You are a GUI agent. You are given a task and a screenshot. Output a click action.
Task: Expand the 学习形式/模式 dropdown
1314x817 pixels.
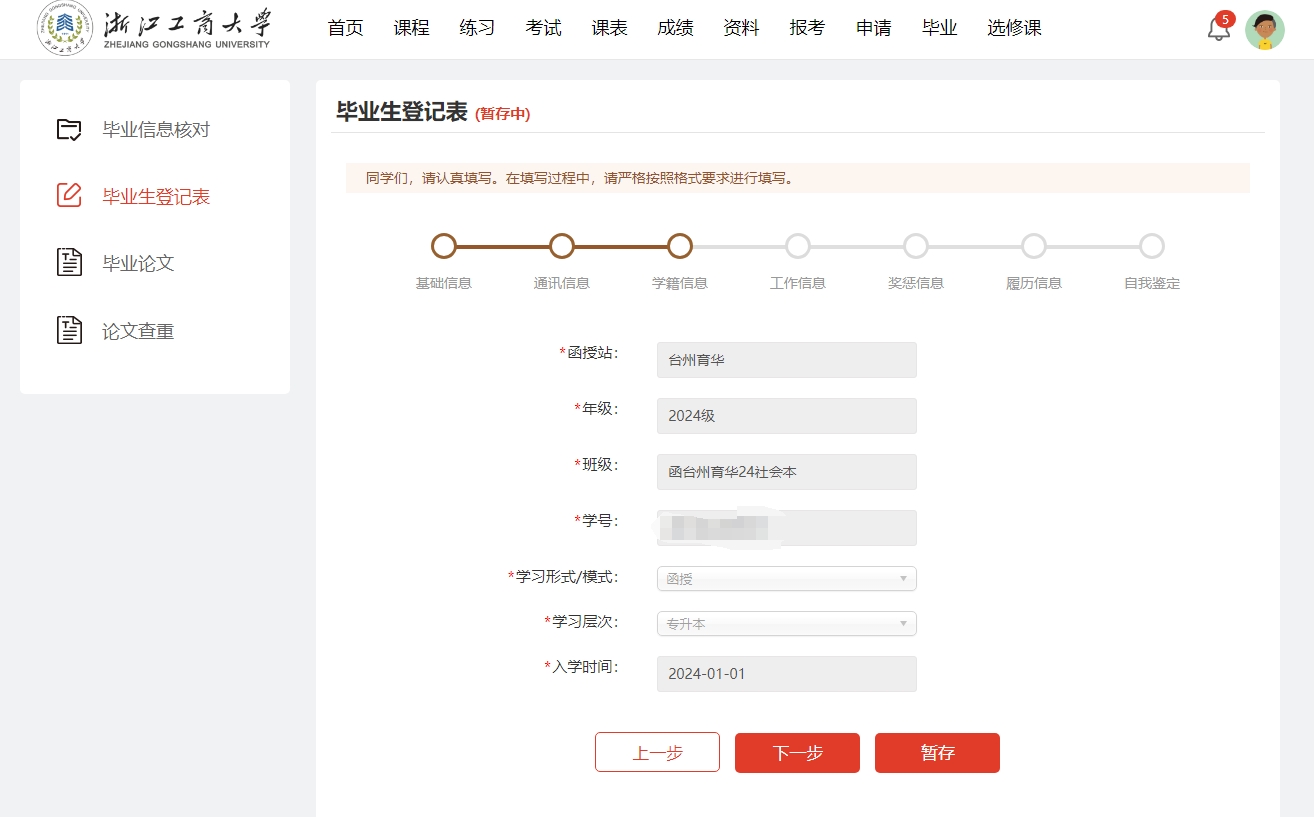point(786,579)
